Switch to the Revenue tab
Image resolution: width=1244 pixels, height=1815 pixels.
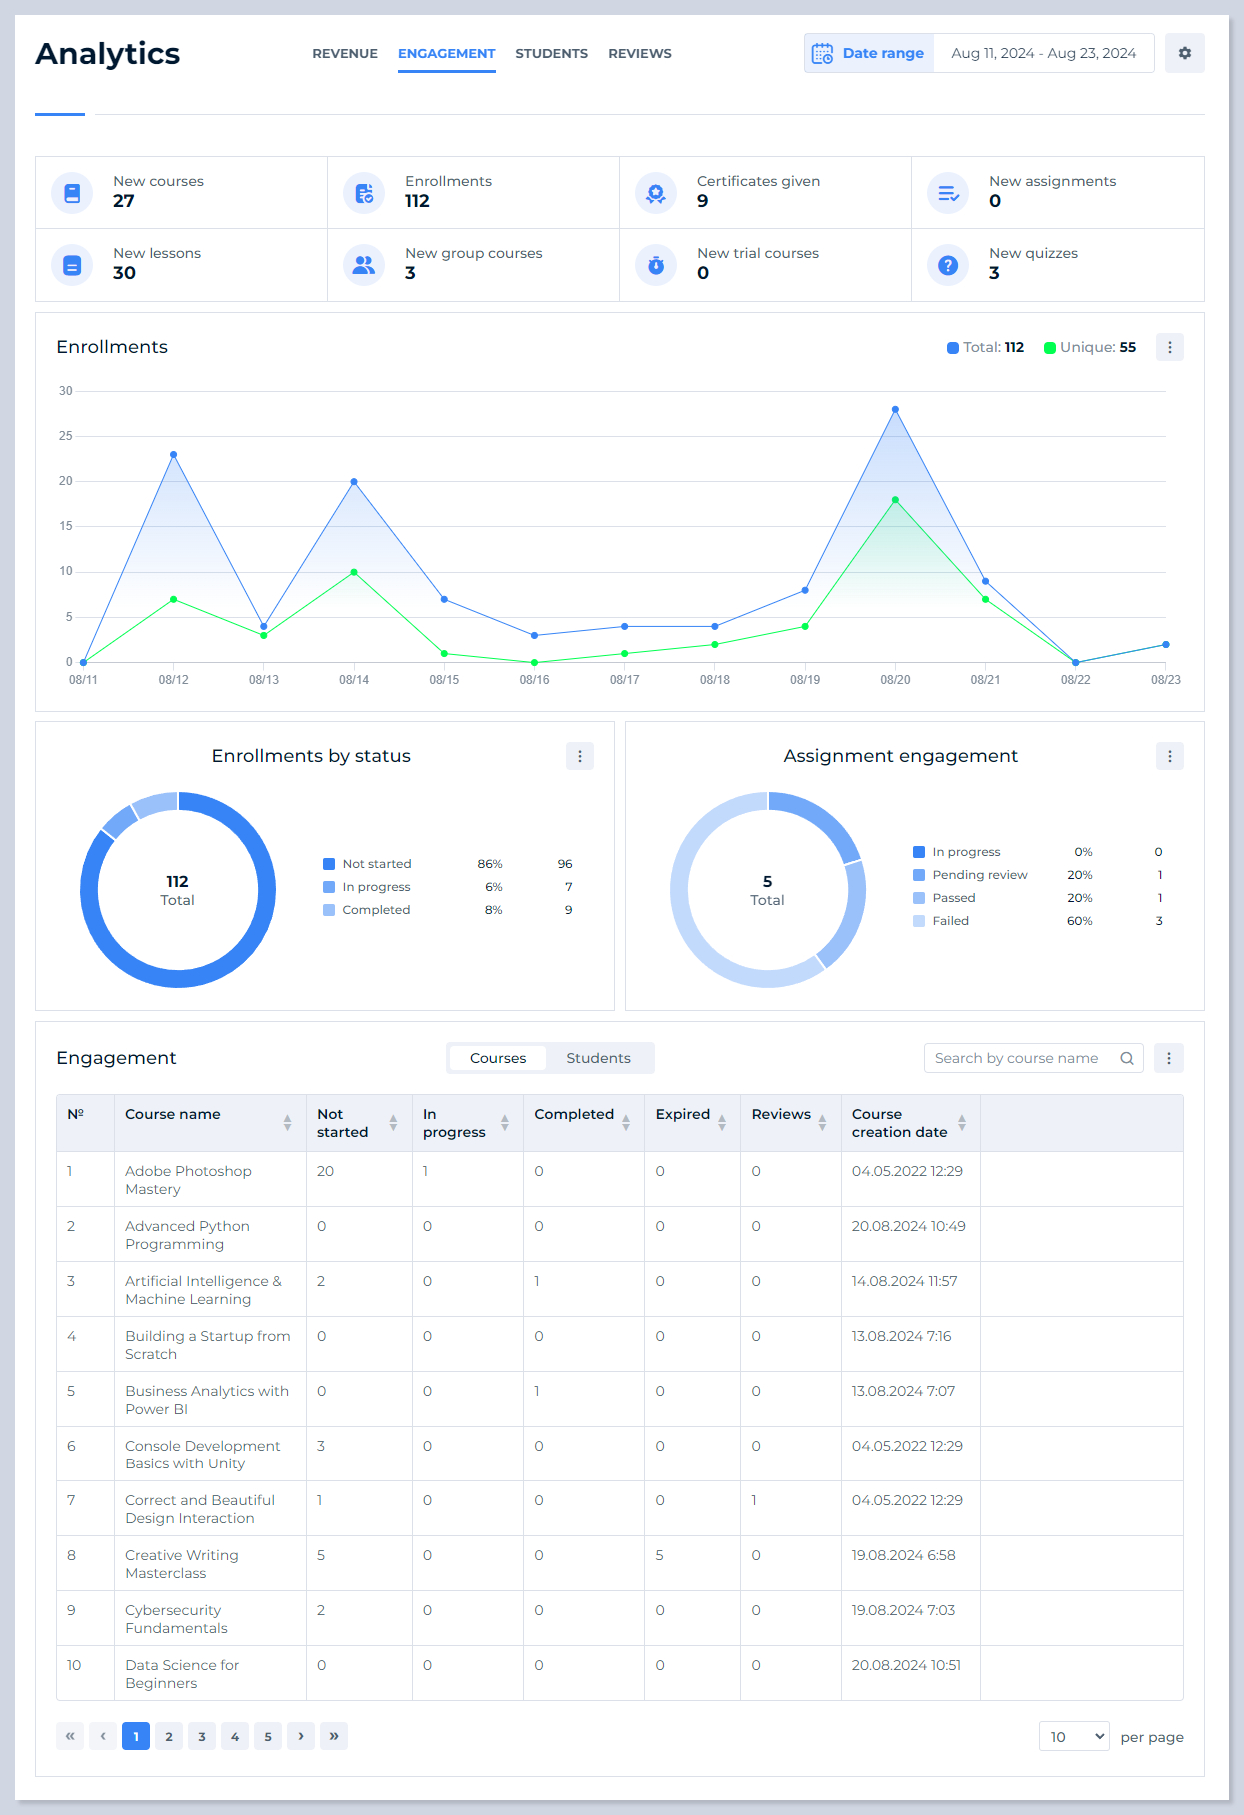click(345, 54)
